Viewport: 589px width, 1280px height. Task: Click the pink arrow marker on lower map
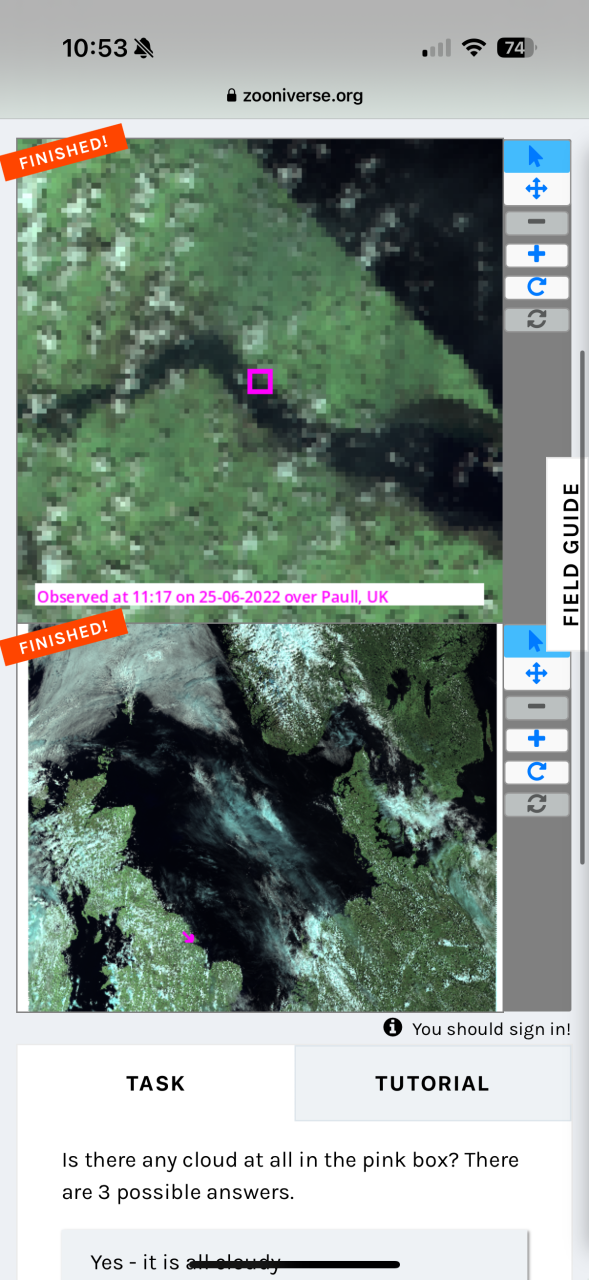[189, 937]
